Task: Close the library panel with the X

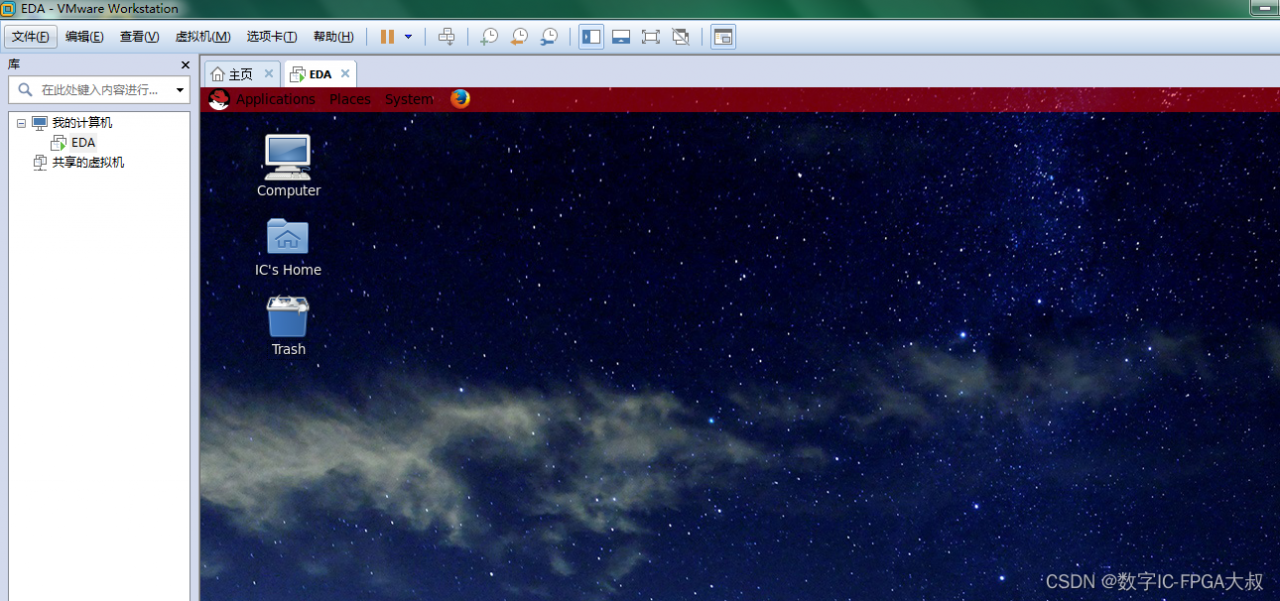Action: point(185,65)
